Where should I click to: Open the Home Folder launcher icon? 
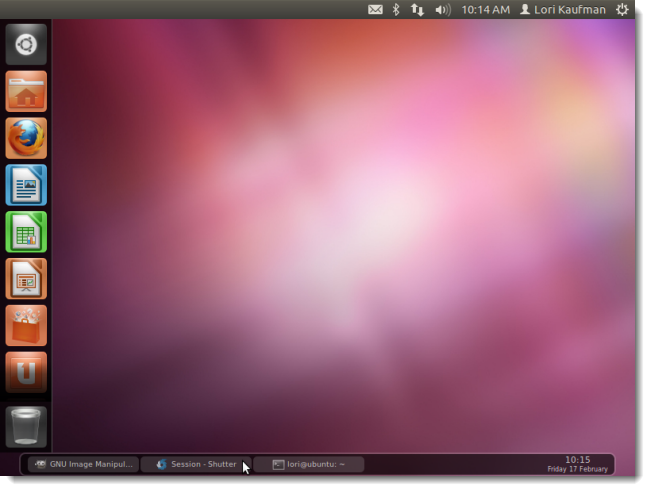pyautogui.click(x=26, y=91)
